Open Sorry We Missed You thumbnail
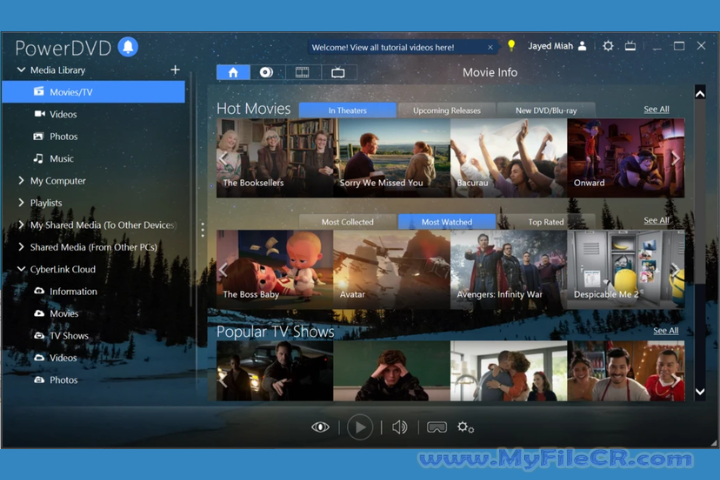The height and width of the screenshot is (480, 720). (392, 158)
